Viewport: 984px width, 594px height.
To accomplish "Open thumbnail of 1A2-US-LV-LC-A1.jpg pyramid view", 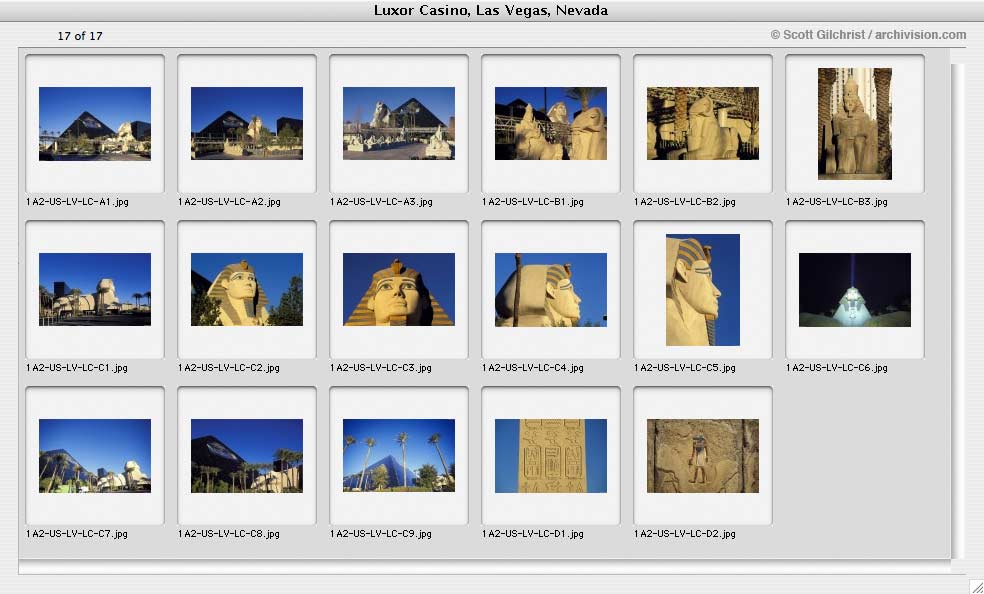I will coord(95,124).
